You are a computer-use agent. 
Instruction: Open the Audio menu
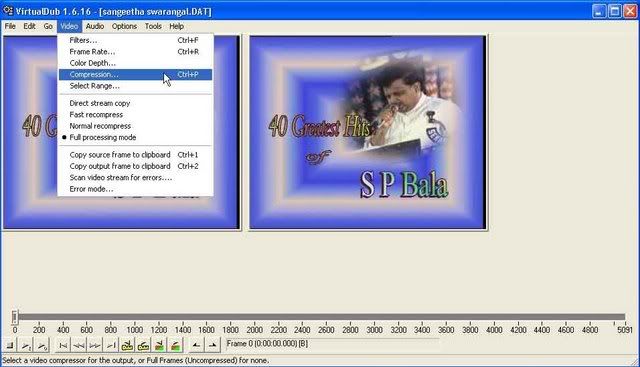95,26
